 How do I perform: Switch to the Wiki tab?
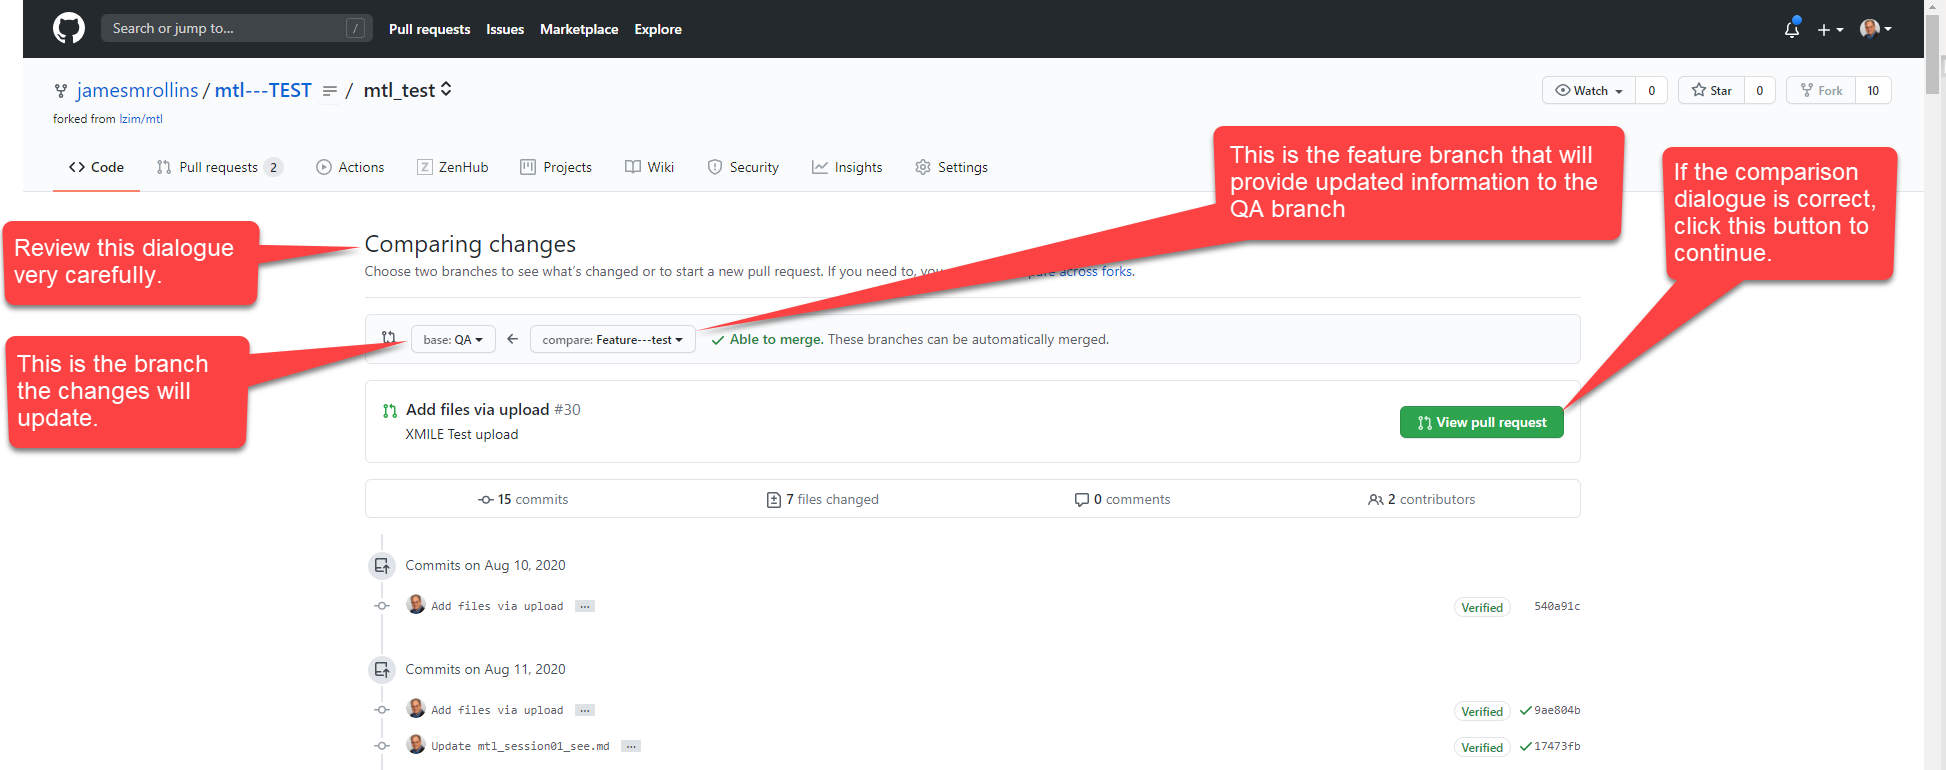click(650, 167)
